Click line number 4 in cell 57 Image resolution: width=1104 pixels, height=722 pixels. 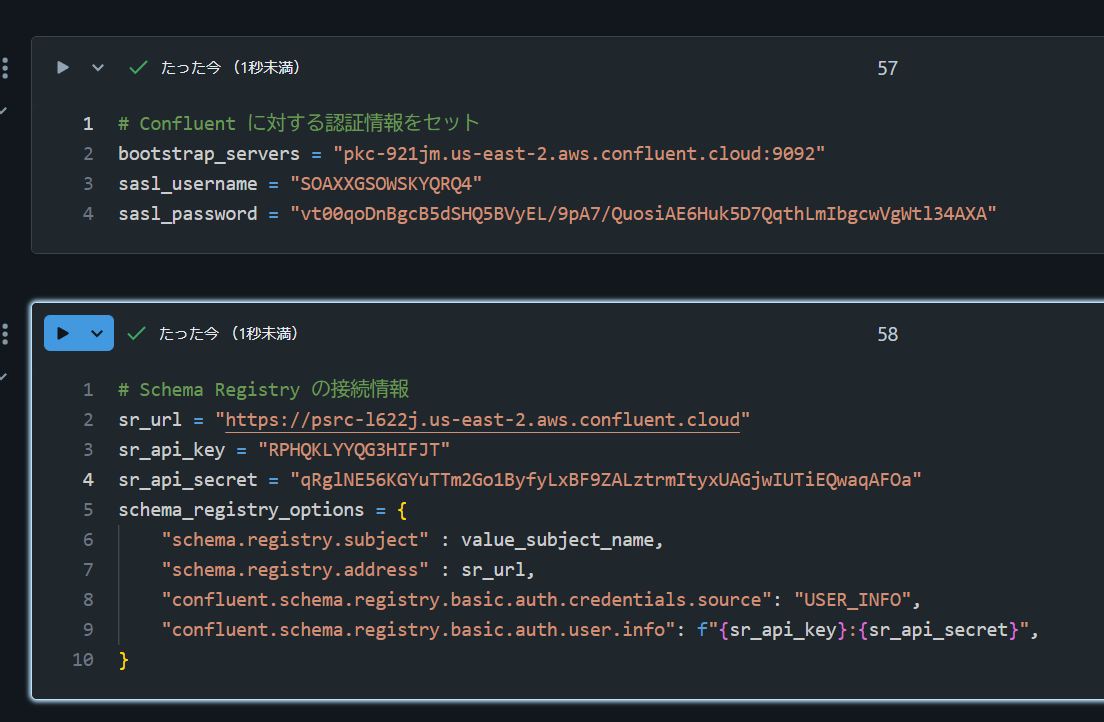click(88, 213)
